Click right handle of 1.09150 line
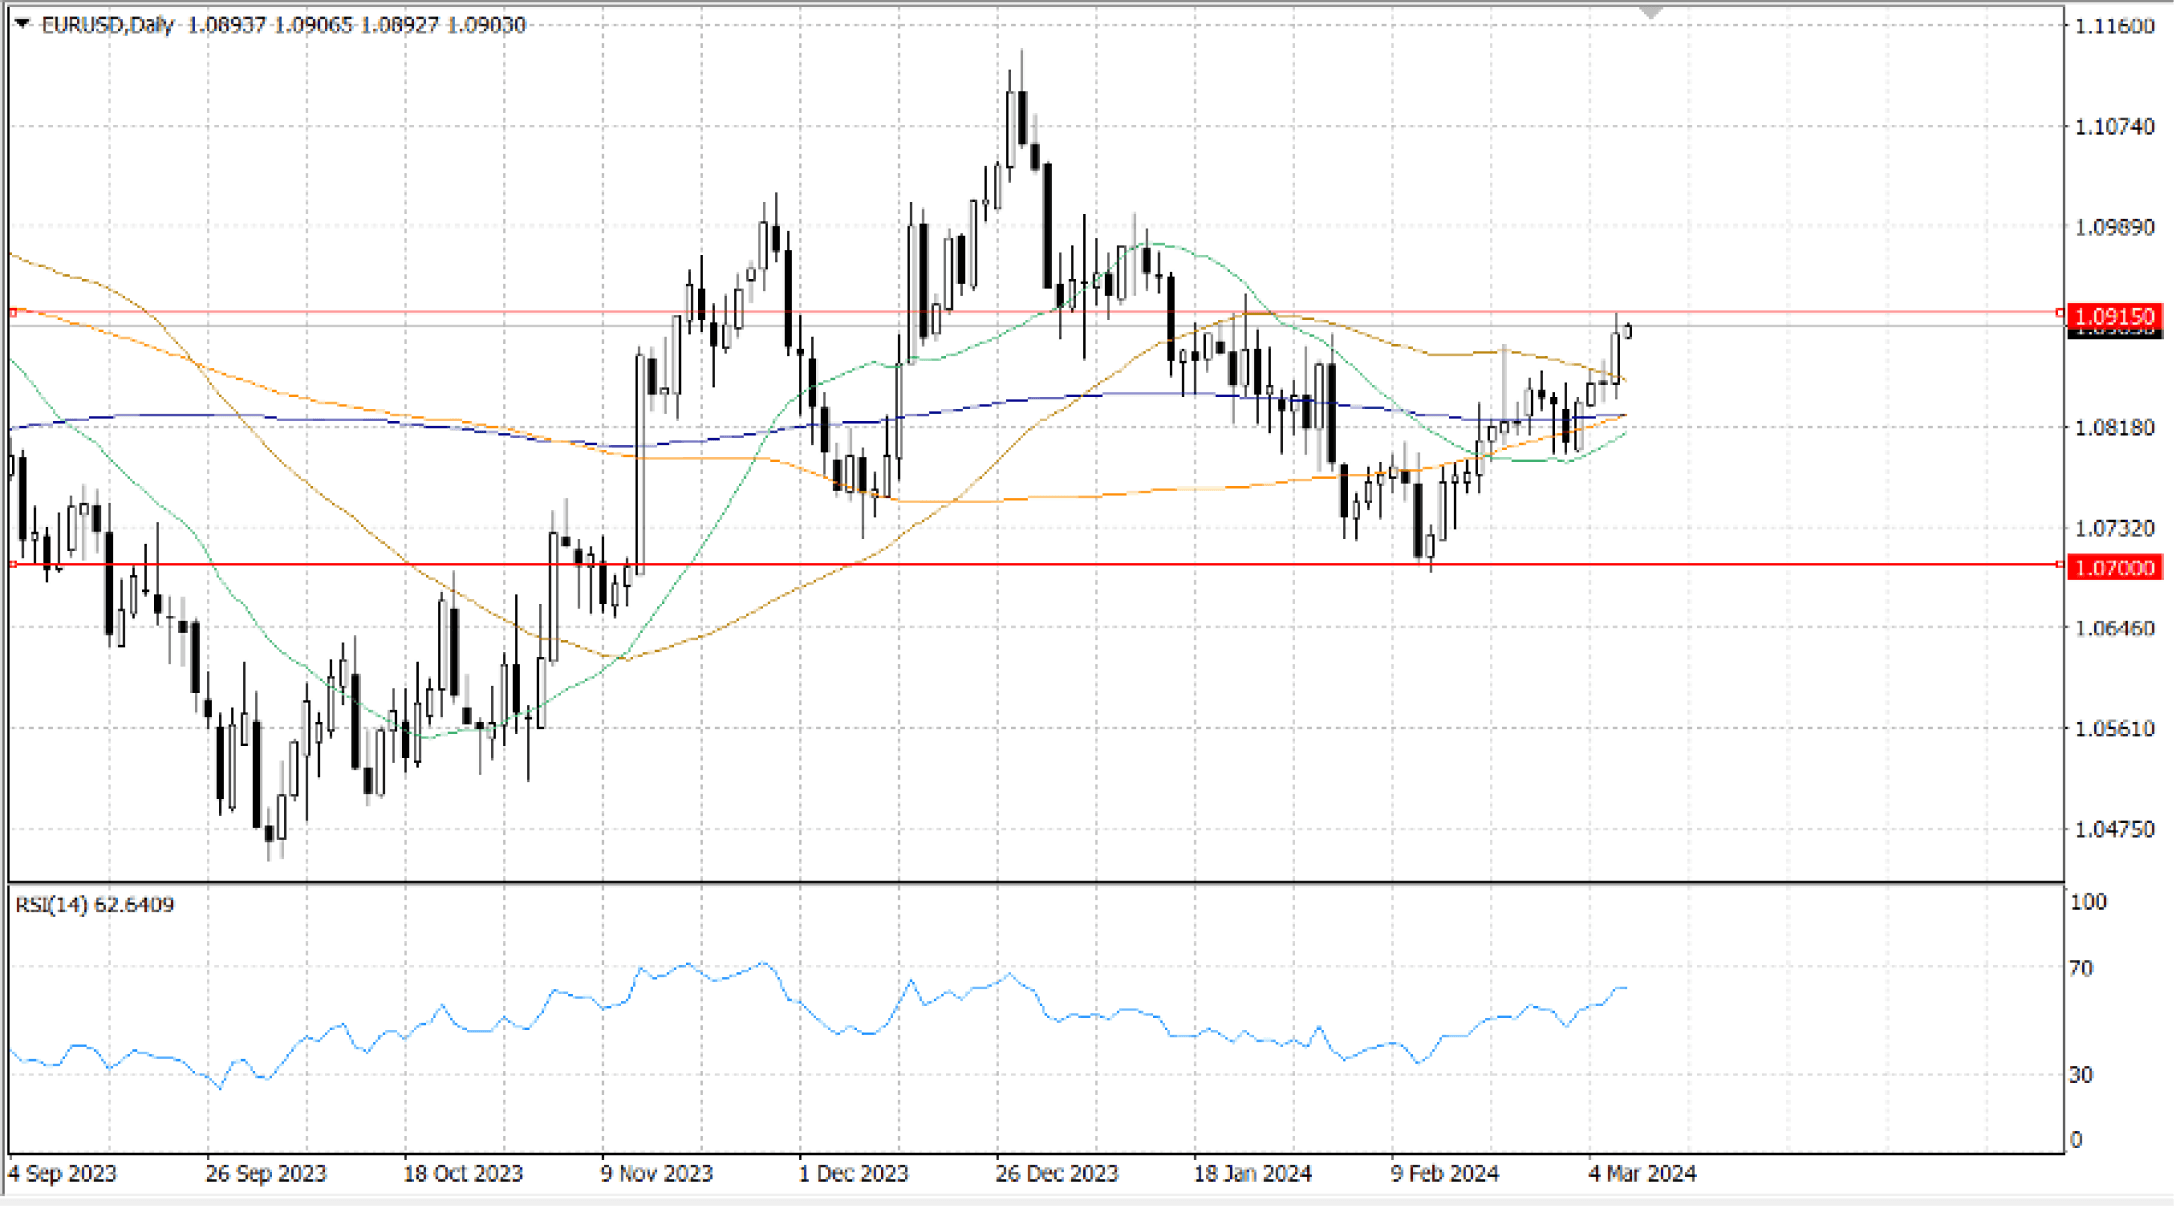Viewport: 2176px width, 1208px height. point(2059,313)
